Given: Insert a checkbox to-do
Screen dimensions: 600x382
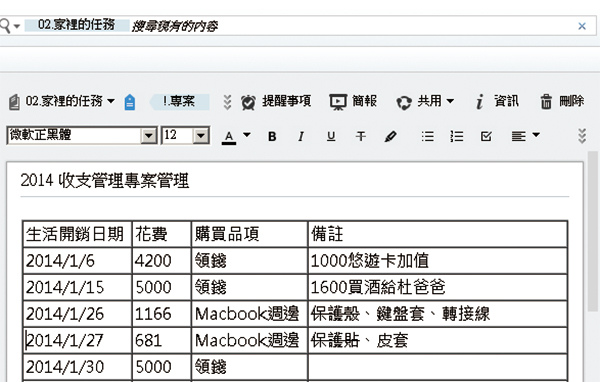Looking at the screenshot, I should (x=486, y=136).
